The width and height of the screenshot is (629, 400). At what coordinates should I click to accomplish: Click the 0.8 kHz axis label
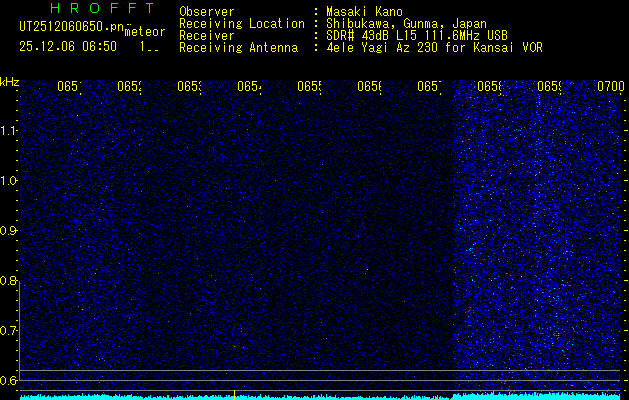coord(8,281)
